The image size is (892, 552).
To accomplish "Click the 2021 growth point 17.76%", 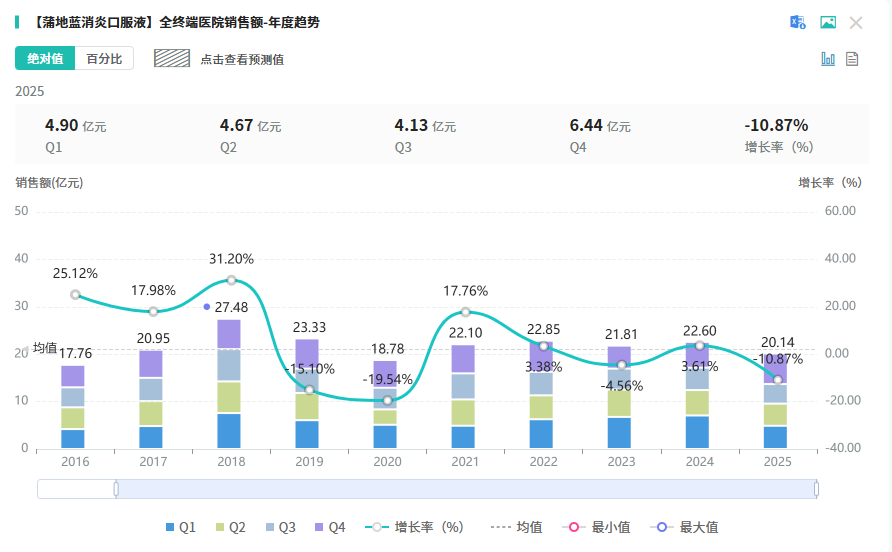I will (465, 312).
